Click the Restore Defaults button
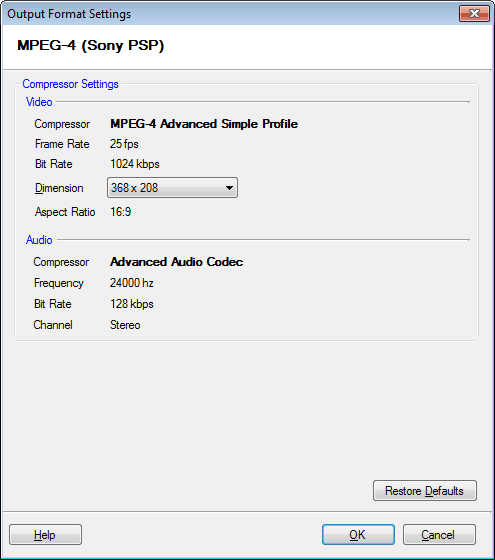This screenshot has width=495, height=560. [x=425, y=491]
